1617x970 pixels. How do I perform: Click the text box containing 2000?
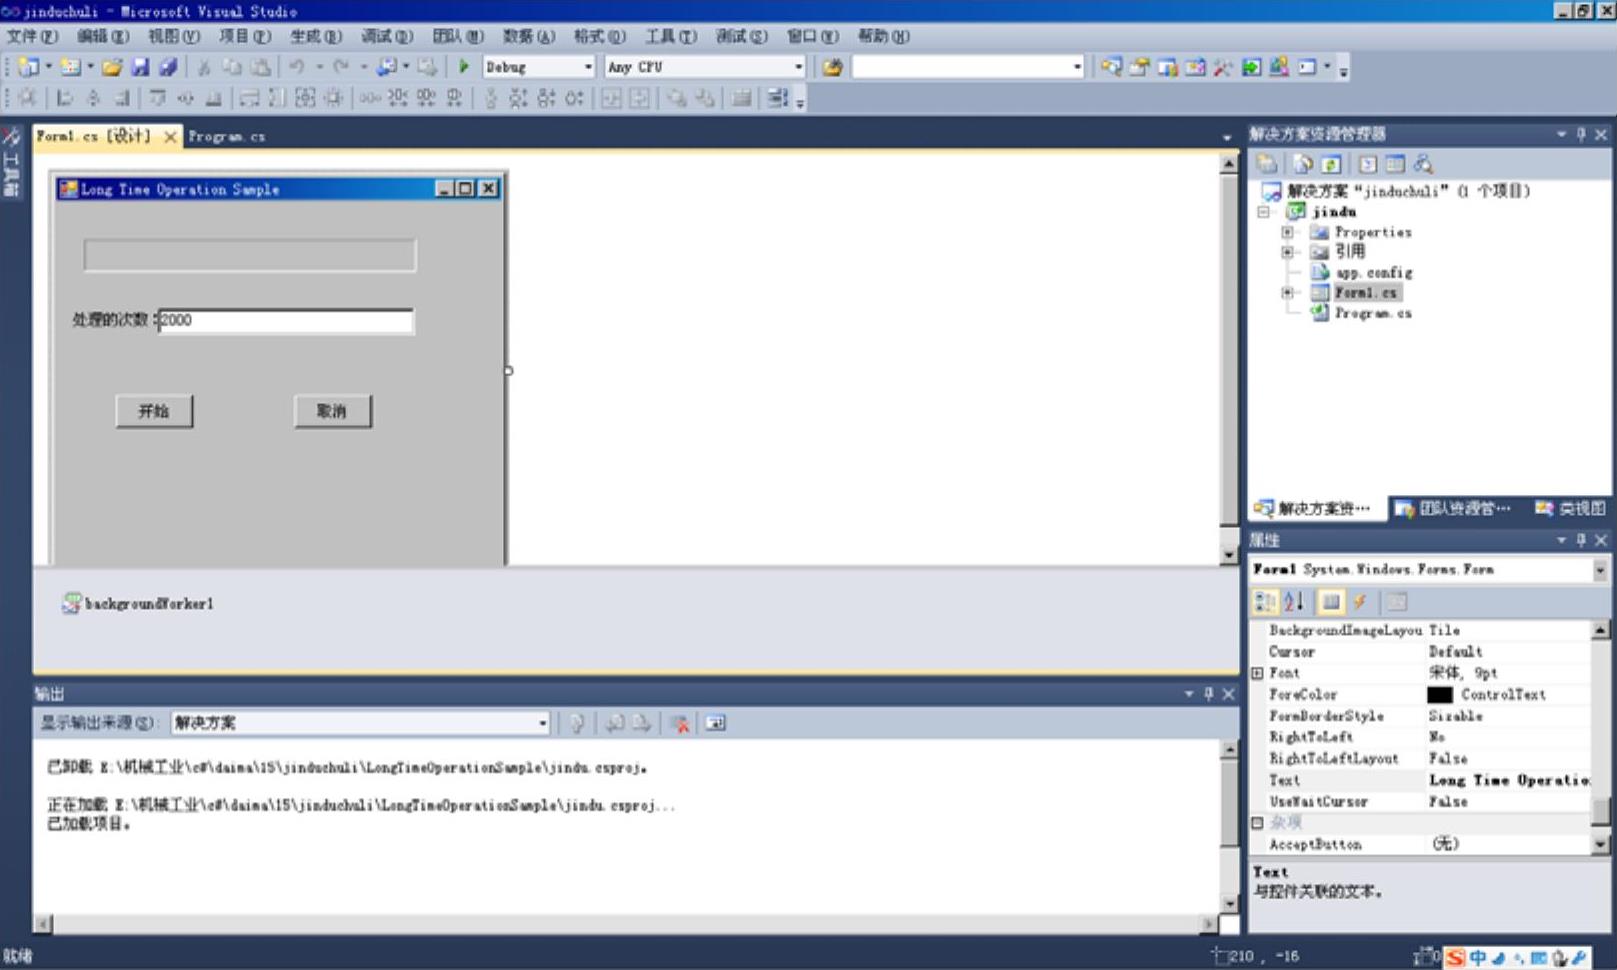coord(286,321)
